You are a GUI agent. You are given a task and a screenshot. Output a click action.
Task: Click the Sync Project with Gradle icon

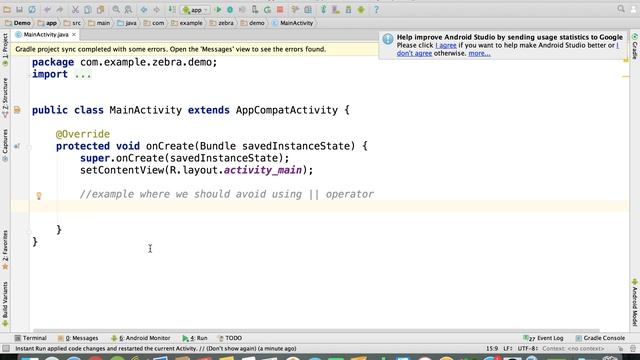(x=323, y=9)
